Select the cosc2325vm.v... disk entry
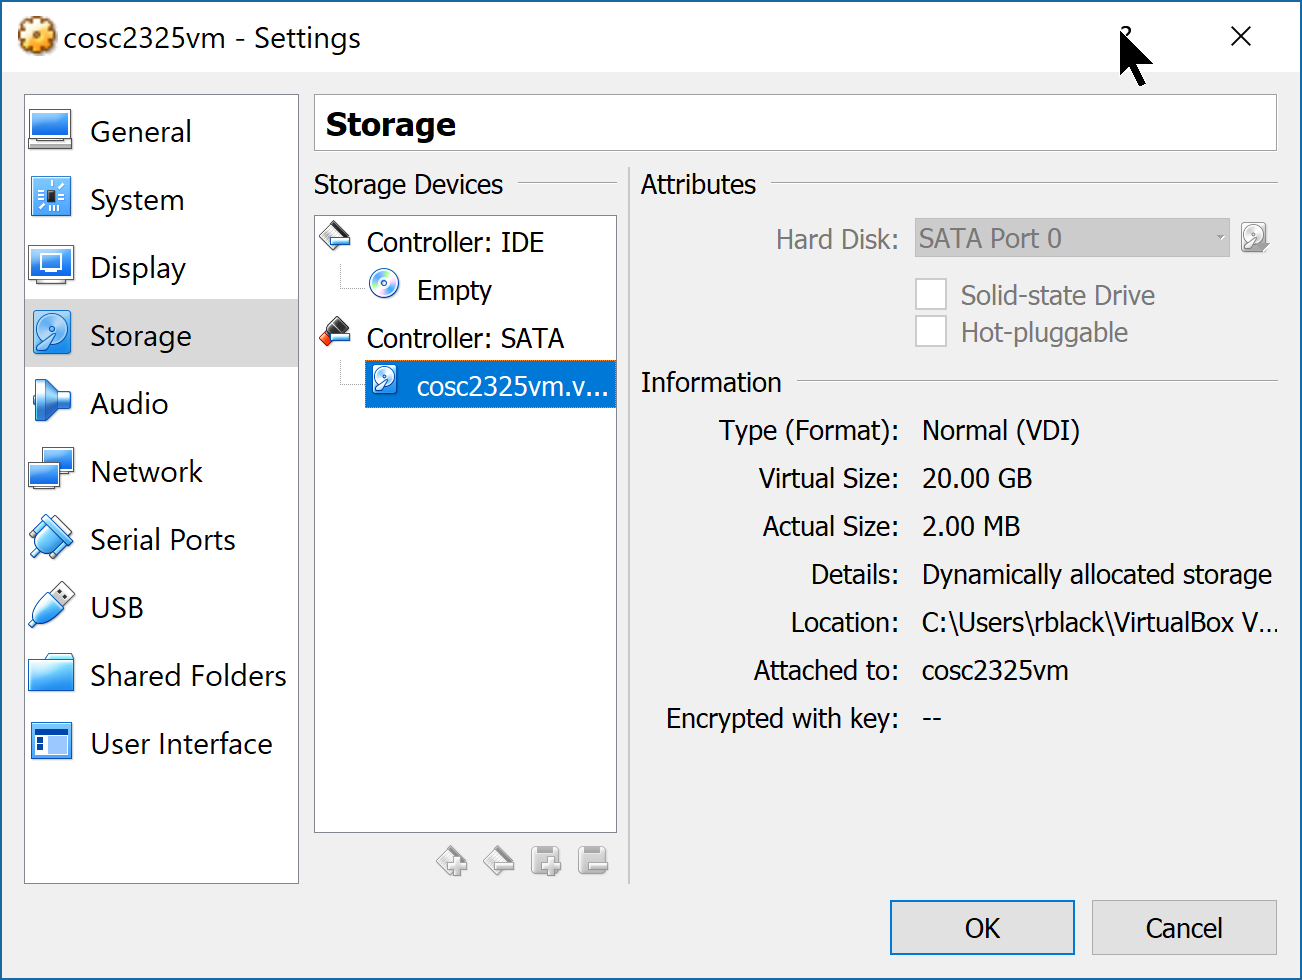The height and width of the screenshot is (980, 1302). coord(490,386)
